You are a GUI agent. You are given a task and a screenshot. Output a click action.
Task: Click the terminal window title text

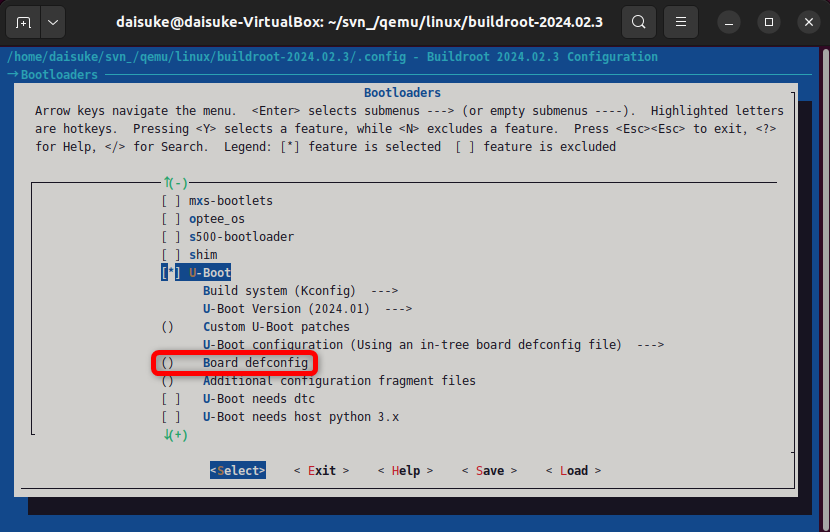(x=359, y=22)
